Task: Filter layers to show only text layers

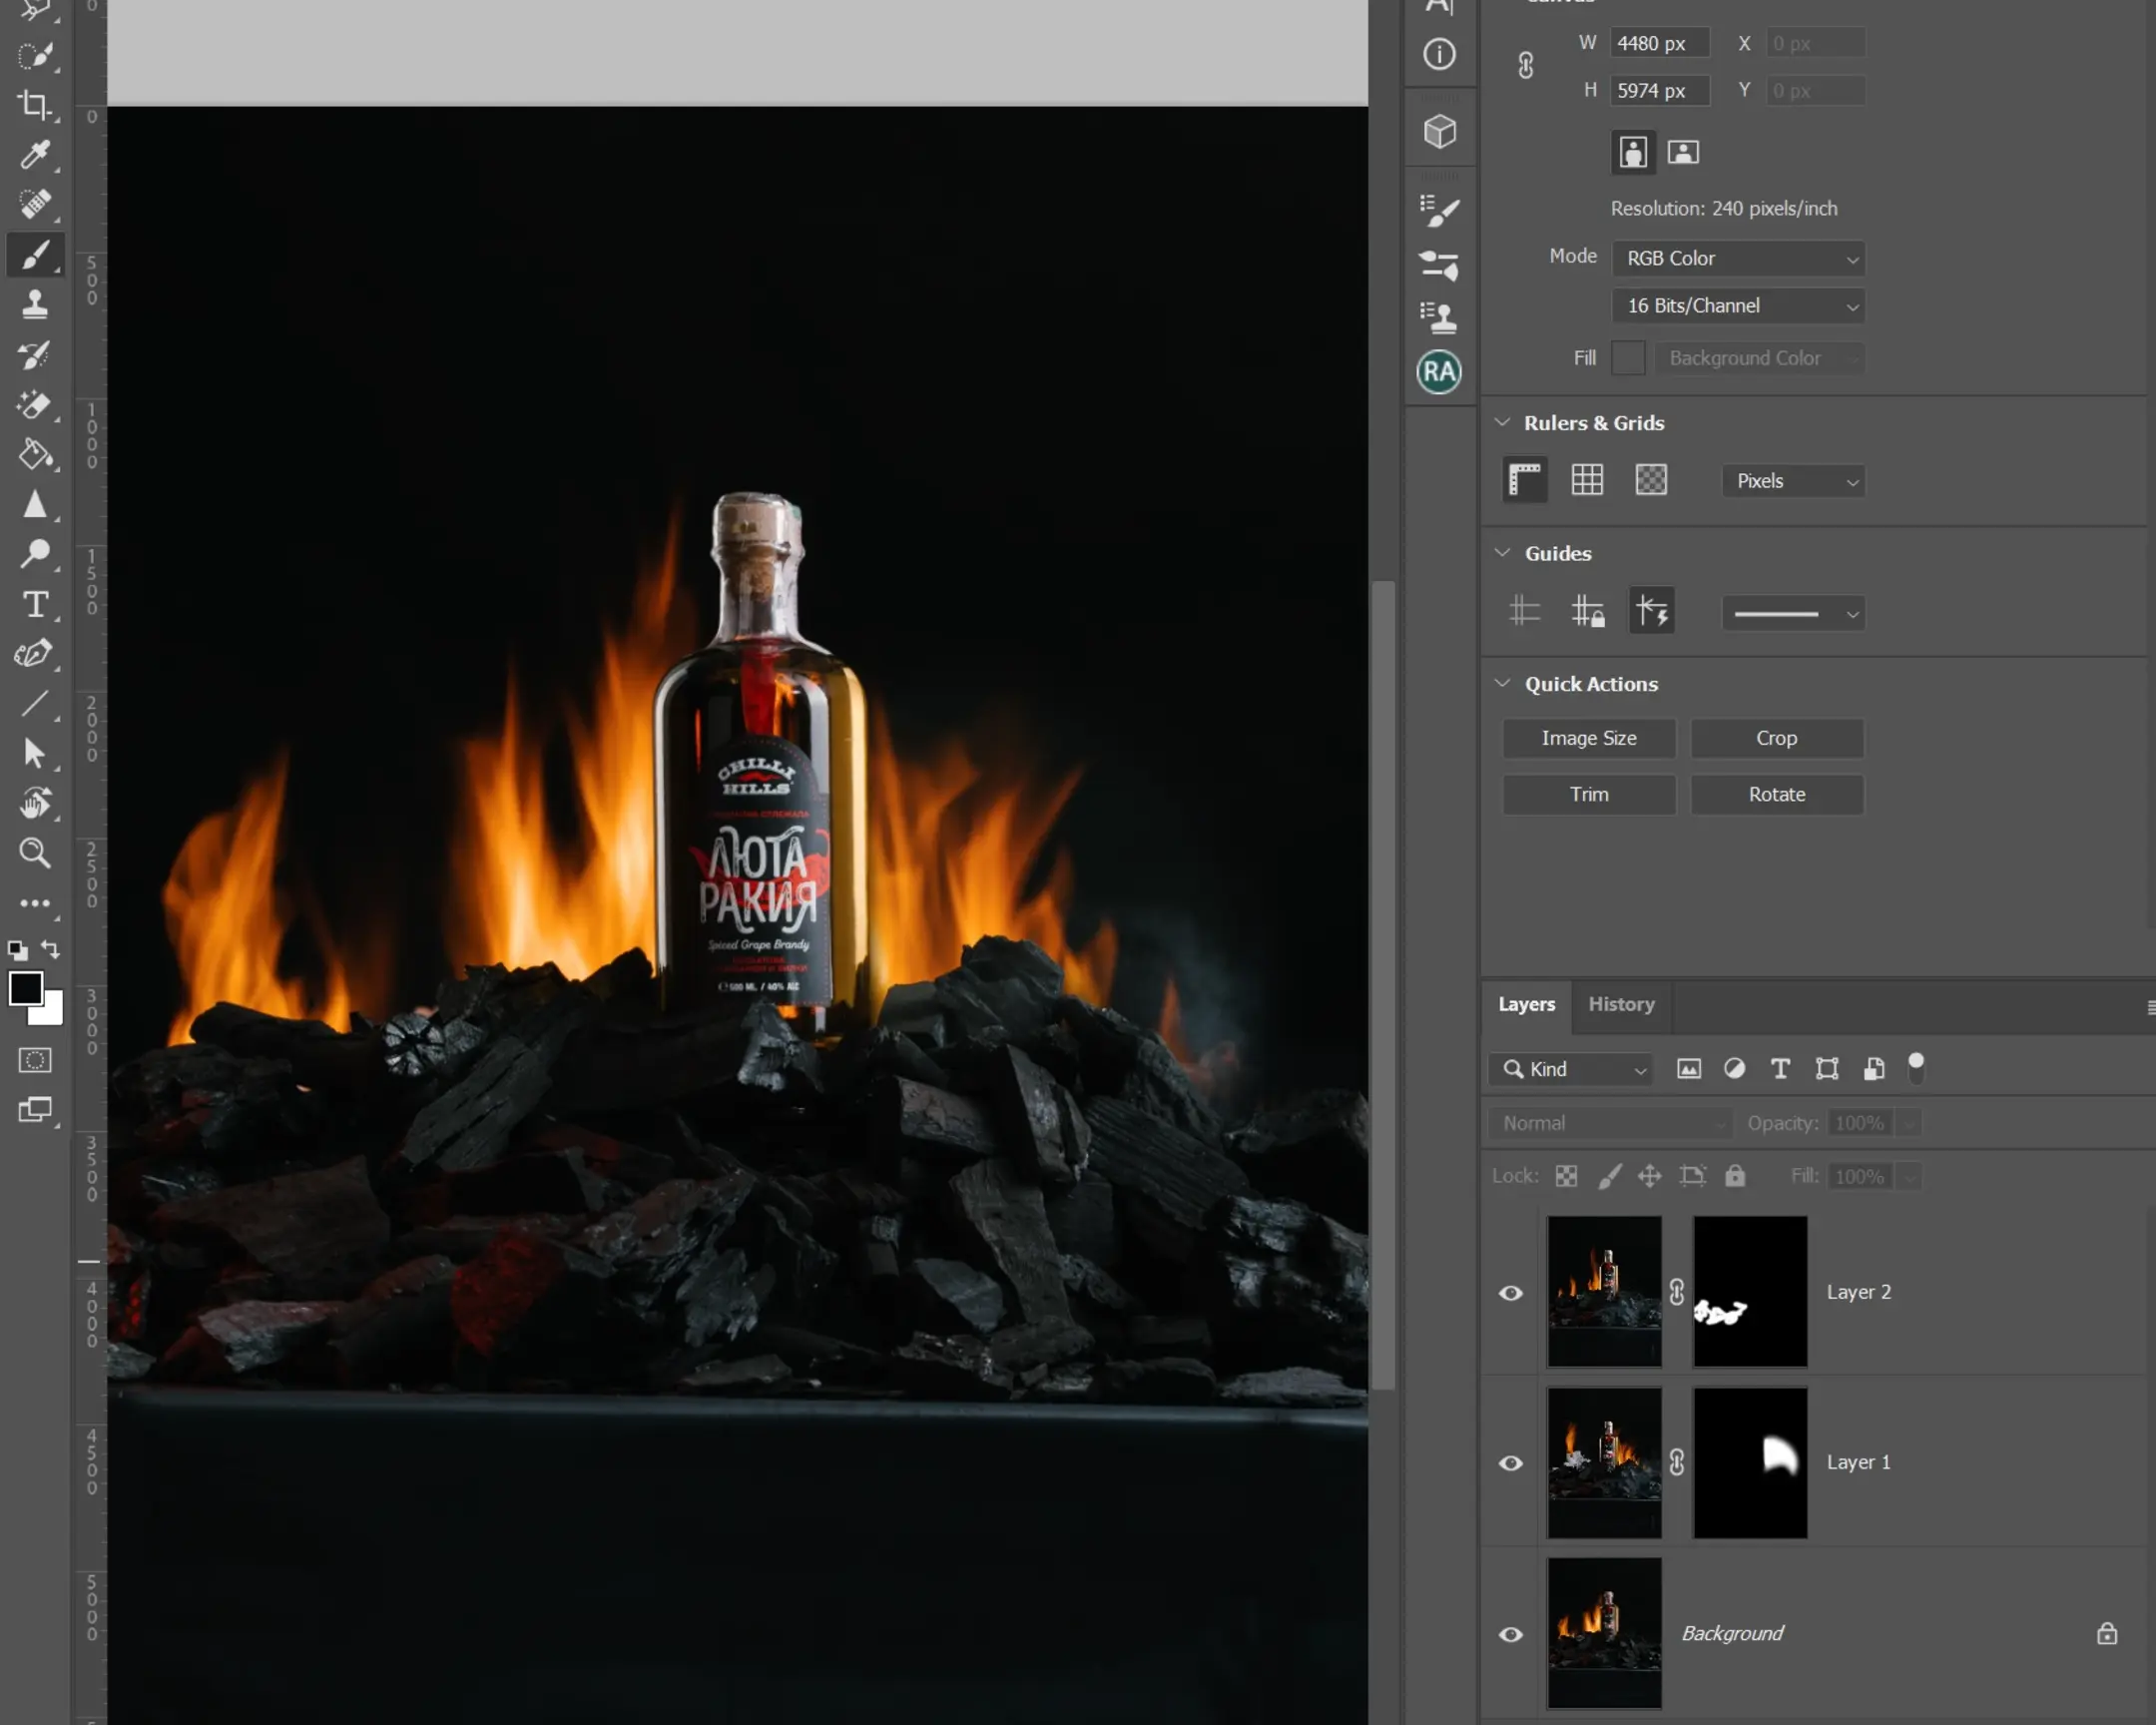Action: point(1780,1068)
